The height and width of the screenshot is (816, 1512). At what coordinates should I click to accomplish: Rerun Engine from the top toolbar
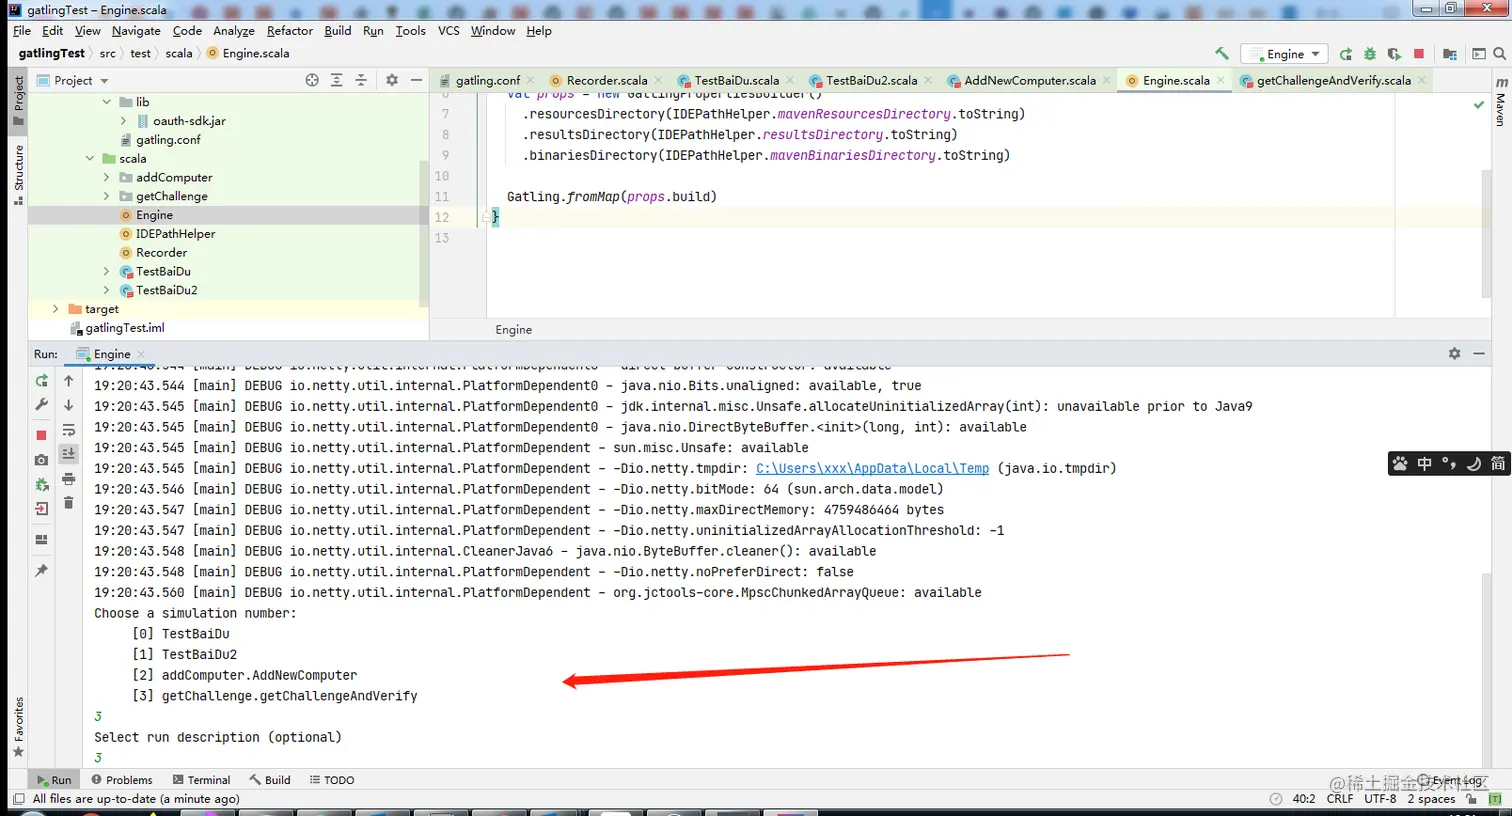tap(1346, 54)
